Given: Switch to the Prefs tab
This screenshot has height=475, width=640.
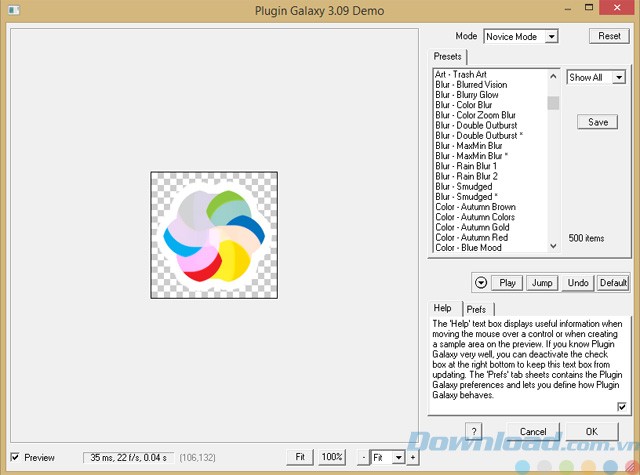Looking at the screenshot, I should coord(476,309).
